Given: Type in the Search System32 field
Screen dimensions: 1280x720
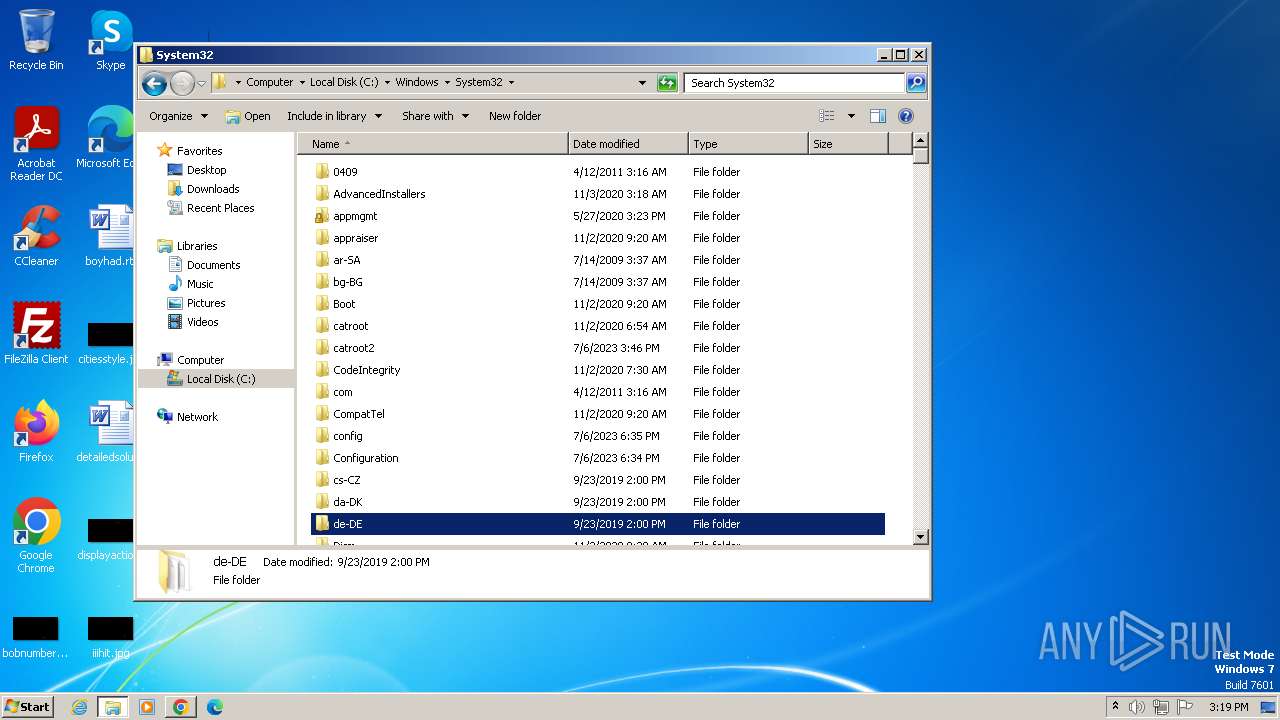Looking at the screenshot, I should pyautogui.click(x=794, y=83).
